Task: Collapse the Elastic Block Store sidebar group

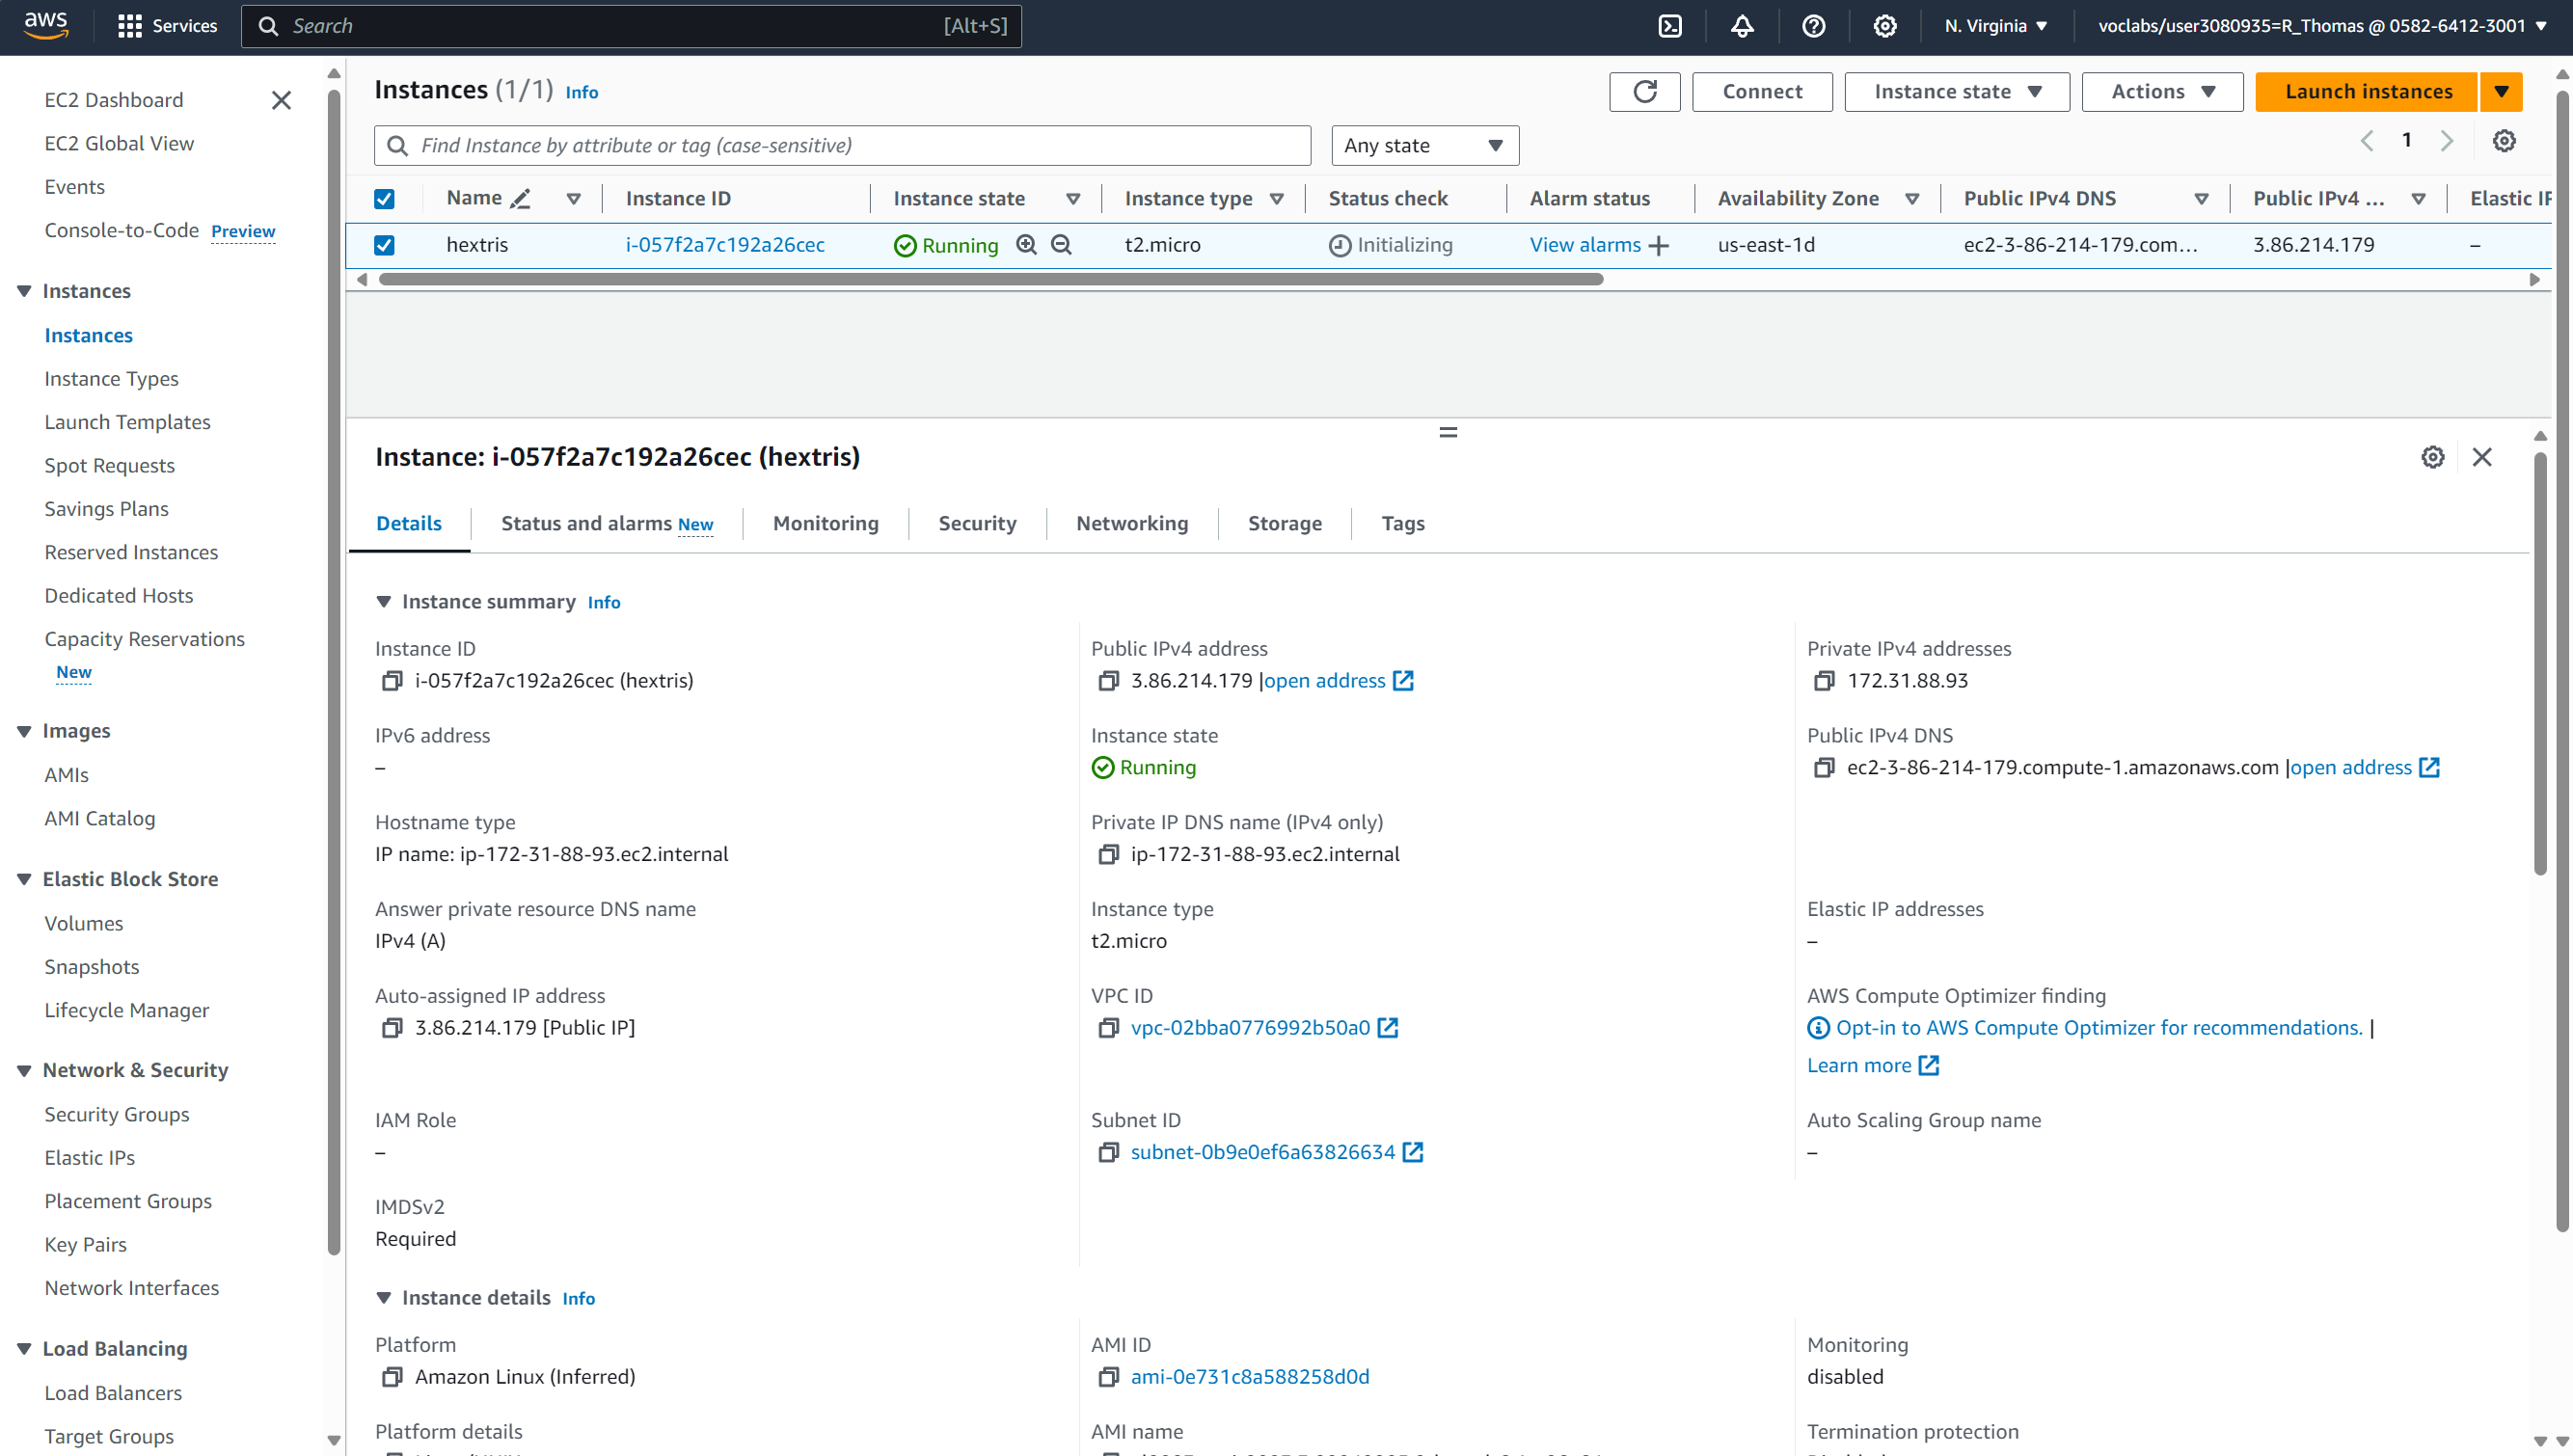Action: [24, 880]
